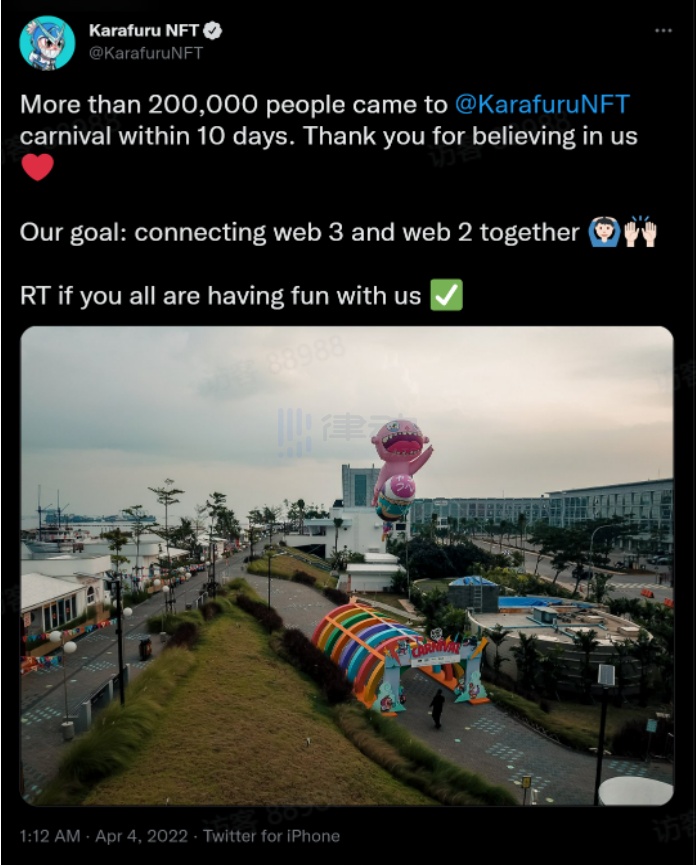Click the 'Our goal: connecting web 3' line

coord(300,233)
